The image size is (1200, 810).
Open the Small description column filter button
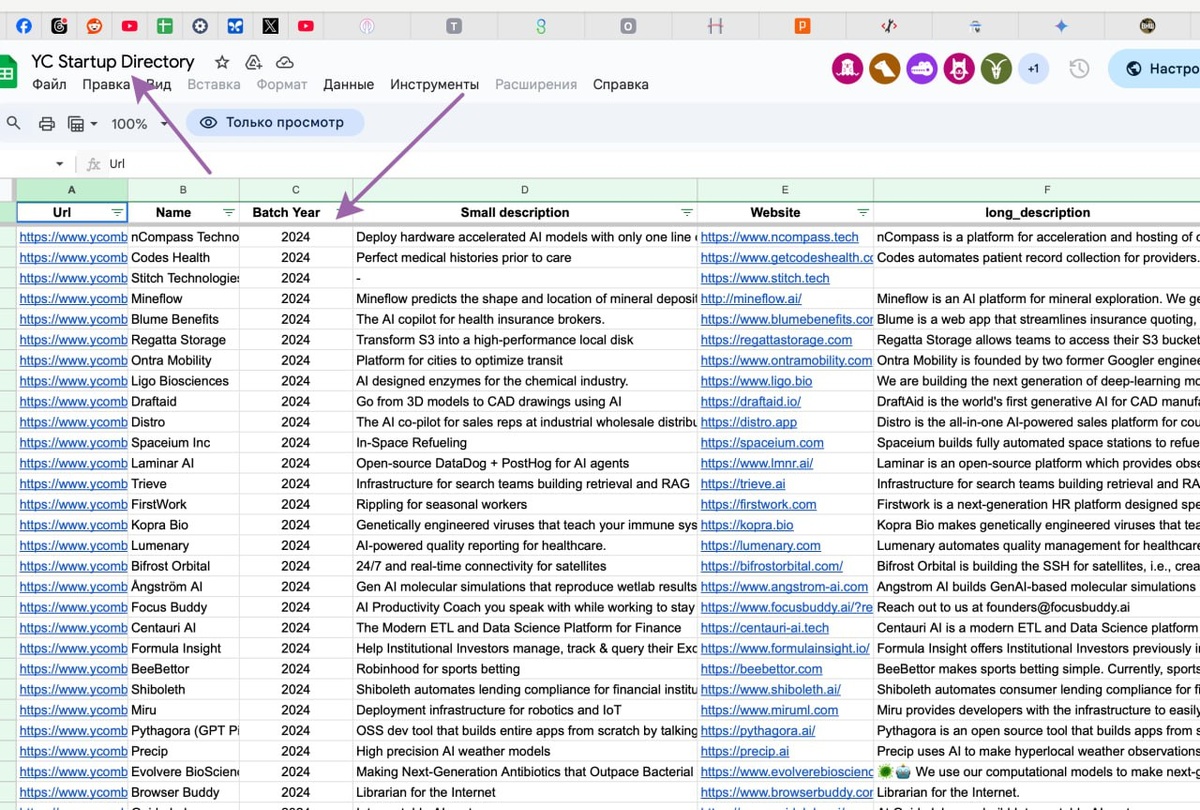[x=686, y=212]
